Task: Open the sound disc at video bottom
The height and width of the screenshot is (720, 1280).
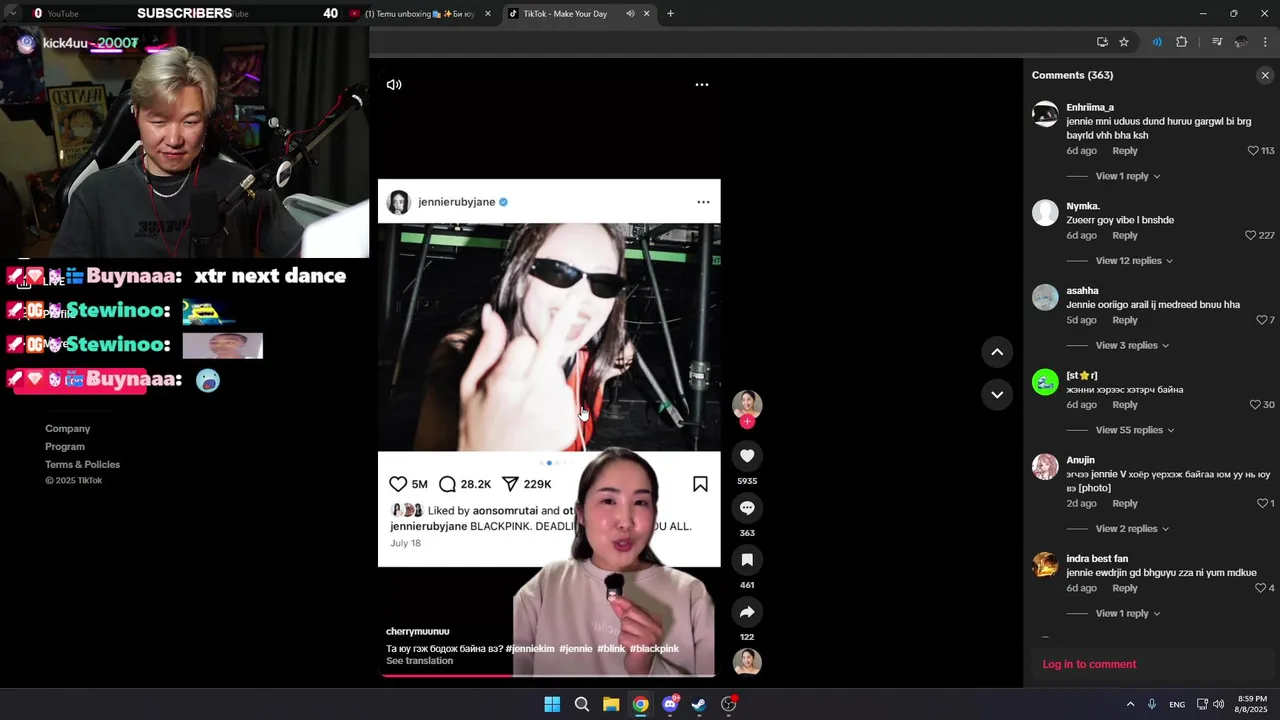Action: click(747, 662)
